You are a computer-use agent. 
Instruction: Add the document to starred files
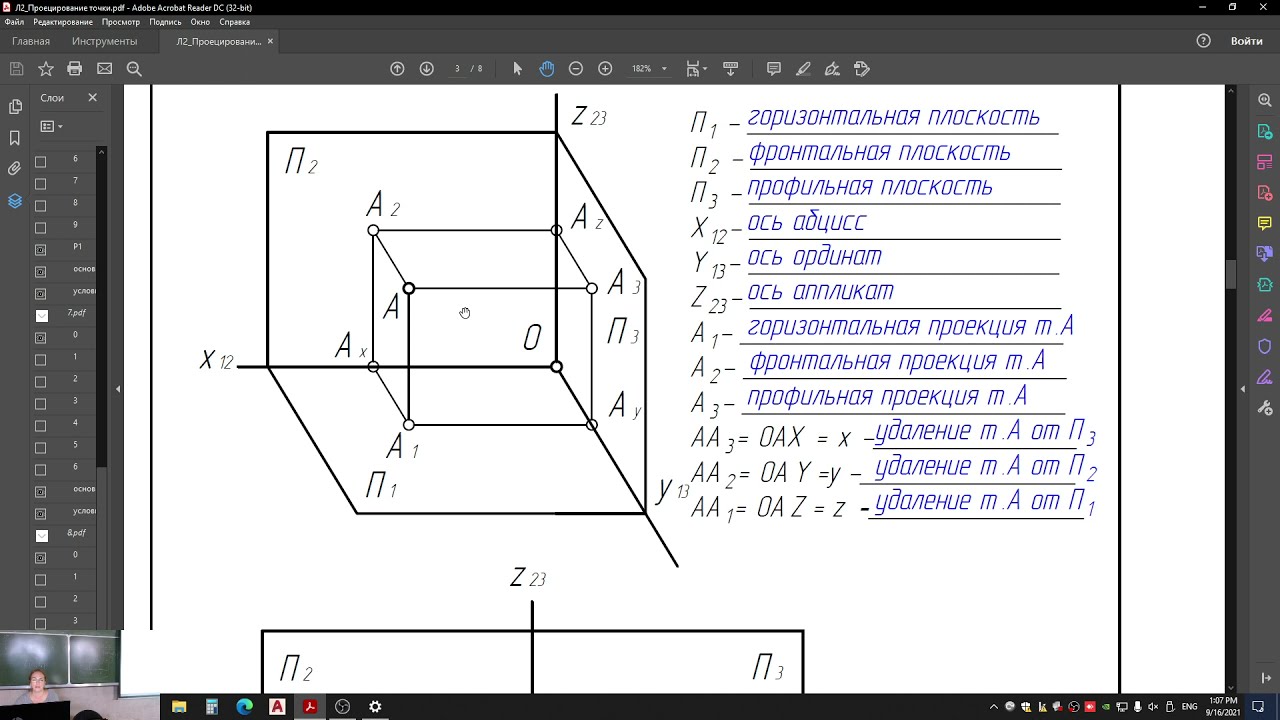pyautogui.click(x=45, y=69)
